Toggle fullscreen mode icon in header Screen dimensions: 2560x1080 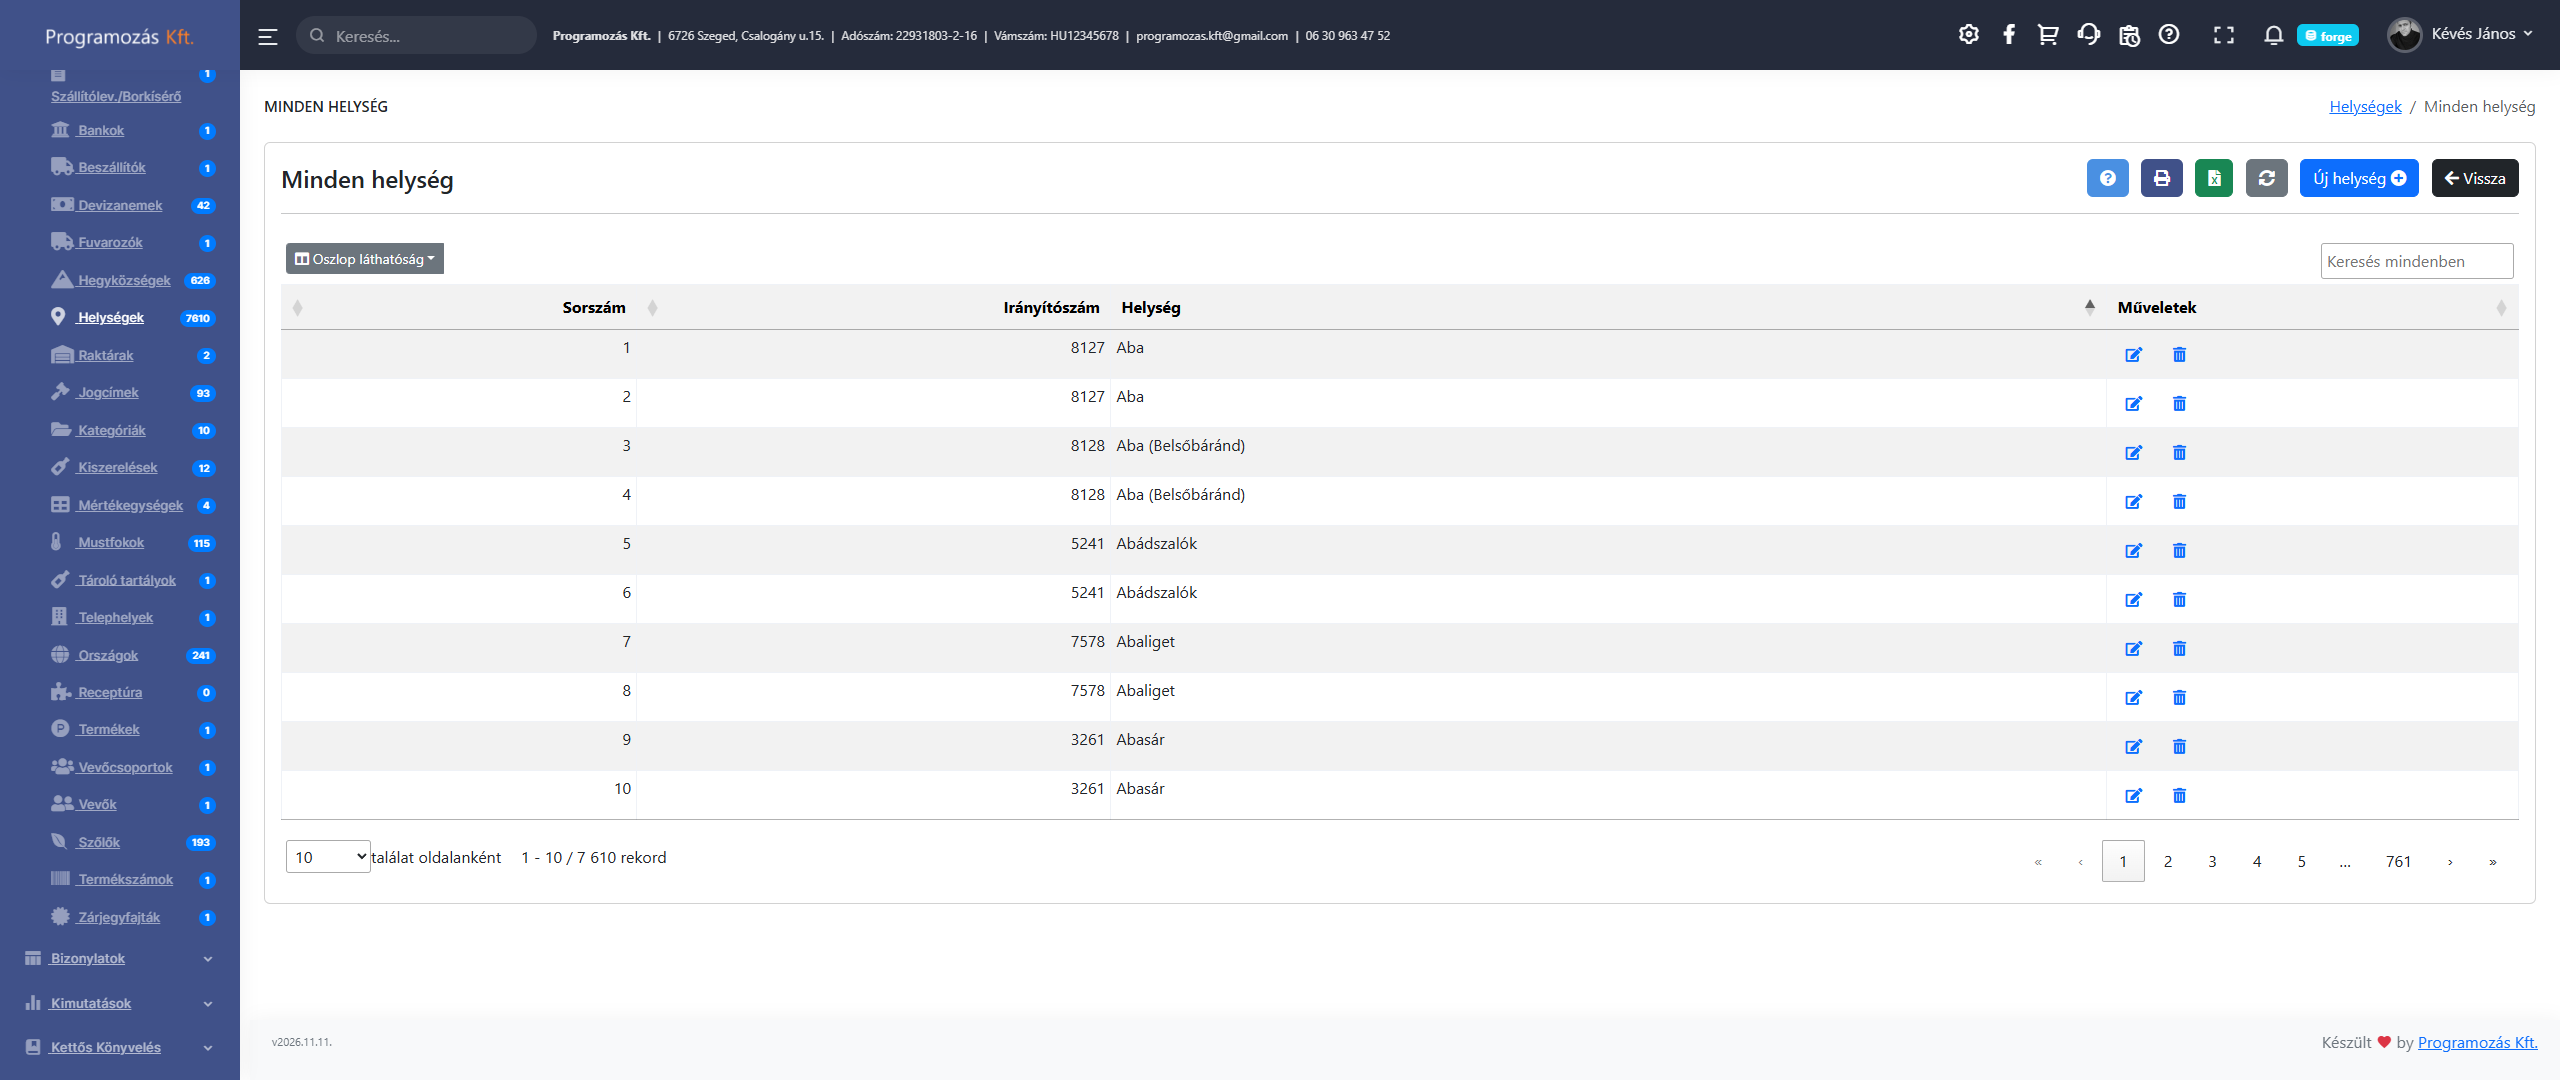pyautogui.click(x=2223, y=35)
